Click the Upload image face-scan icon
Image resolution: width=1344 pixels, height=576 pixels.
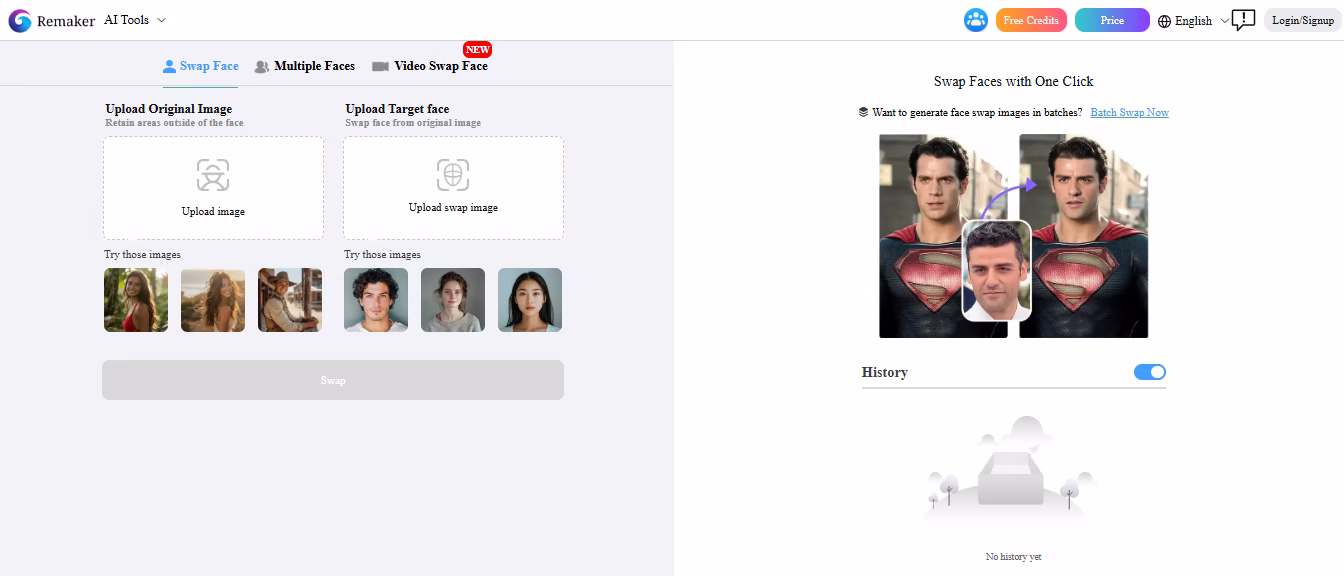coord(213,175)
